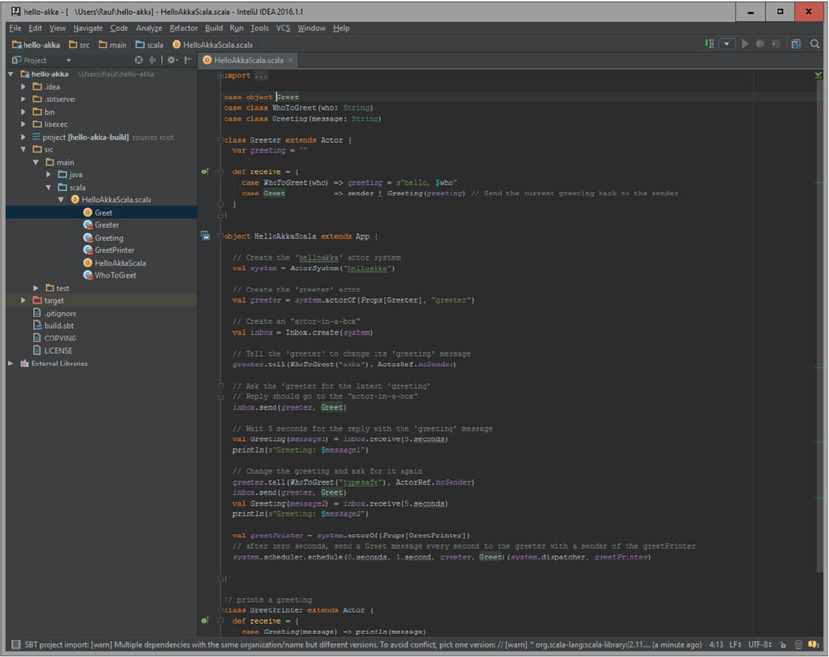829x657 pixels.
Task: Click the Scroll from Source icon
Action: click(x=139, y=60)
